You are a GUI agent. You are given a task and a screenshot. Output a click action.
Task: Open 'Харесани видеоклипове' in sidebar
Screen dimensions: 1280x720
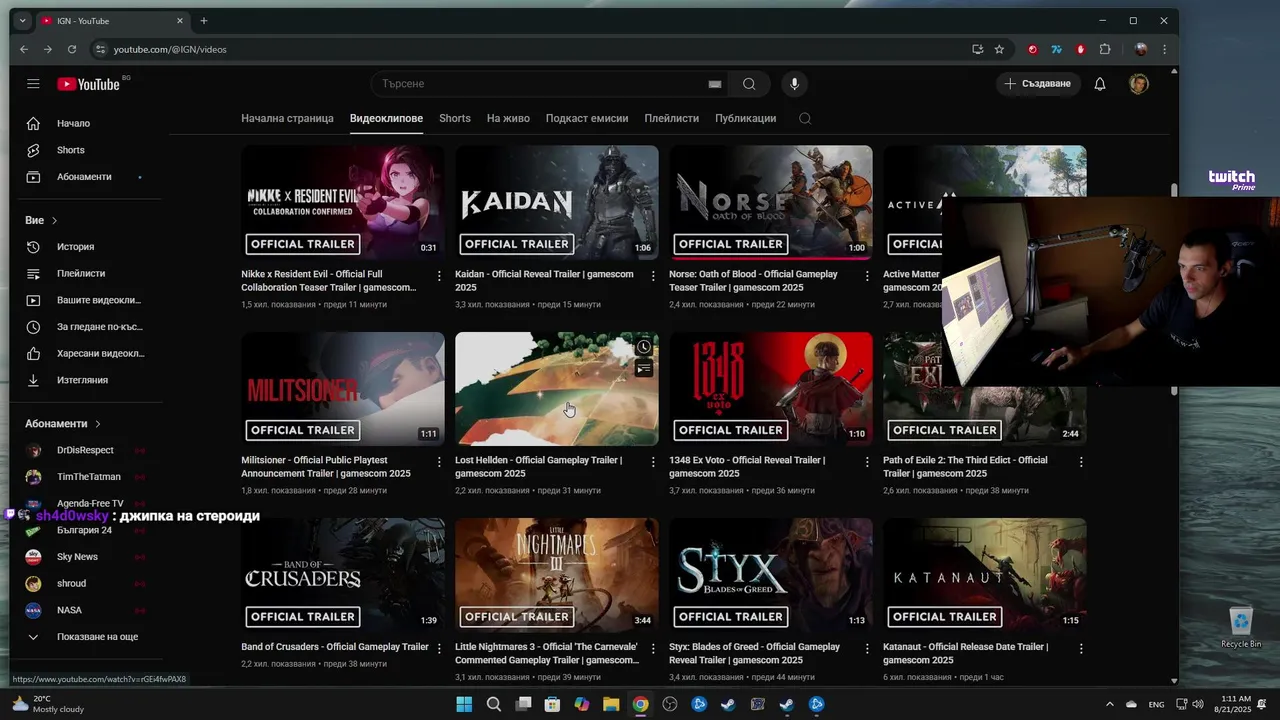coord(85,354)
